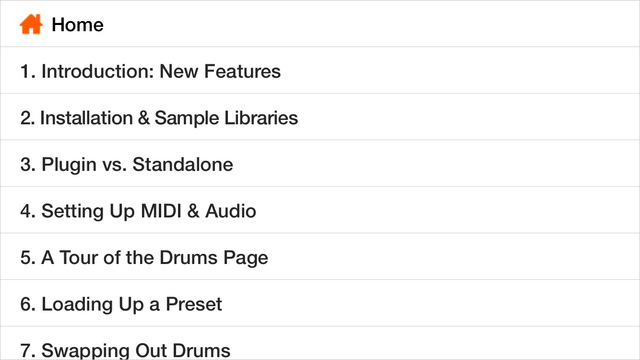Open Swapping Out Drums chapter
This screenshot has width=640, height=360.
[x=320, y=343]
